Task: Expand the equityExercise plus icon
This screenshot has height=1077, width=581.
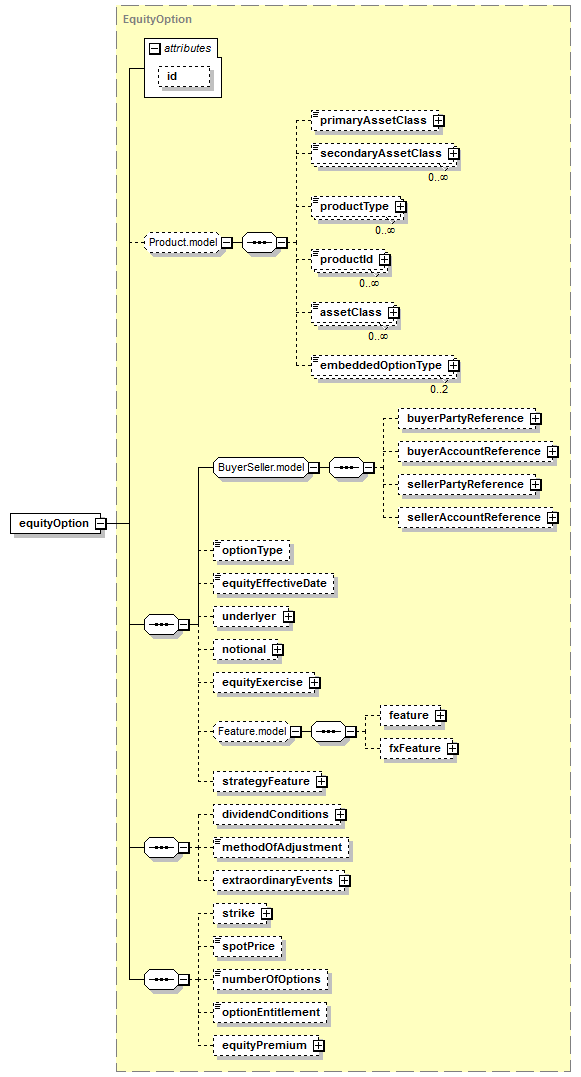Action: coord(315,683)
